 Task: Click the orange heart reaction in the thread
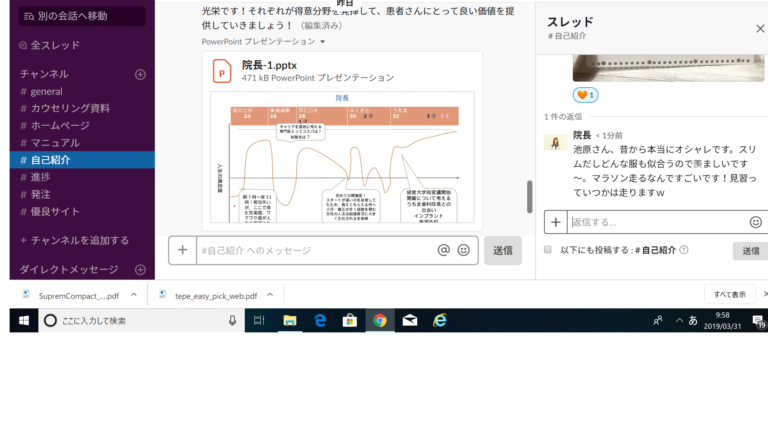tap(585, 95)
